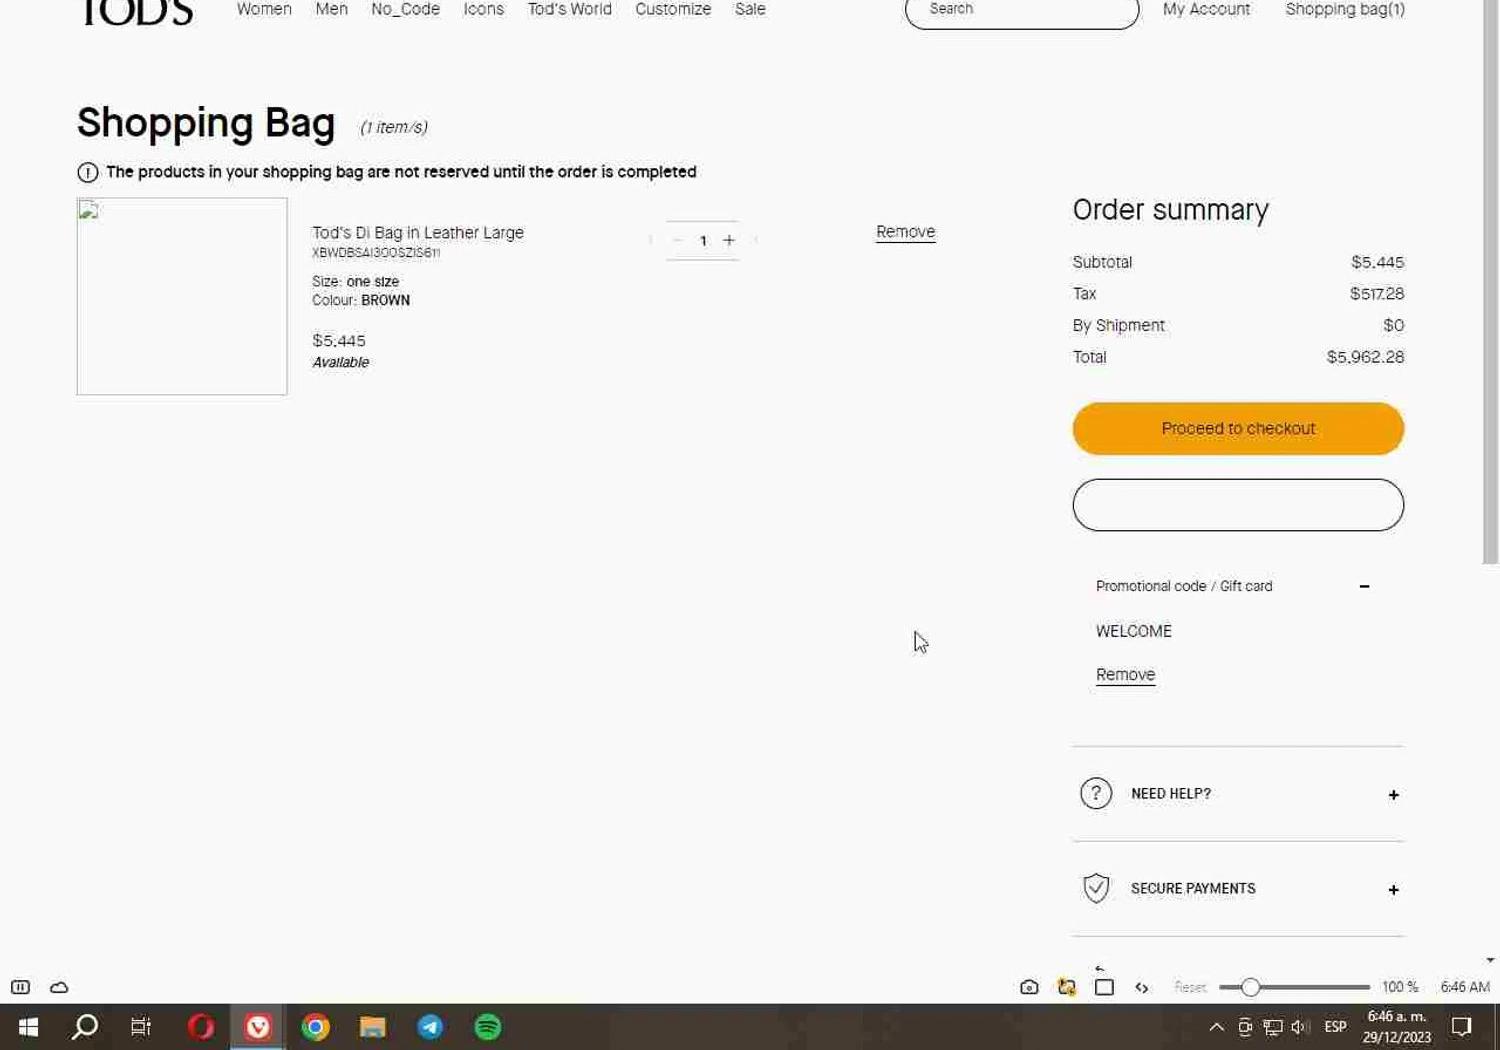Click the Total amount $5,962.28
The image size is (1500, 1050).
coord(1365,357)
